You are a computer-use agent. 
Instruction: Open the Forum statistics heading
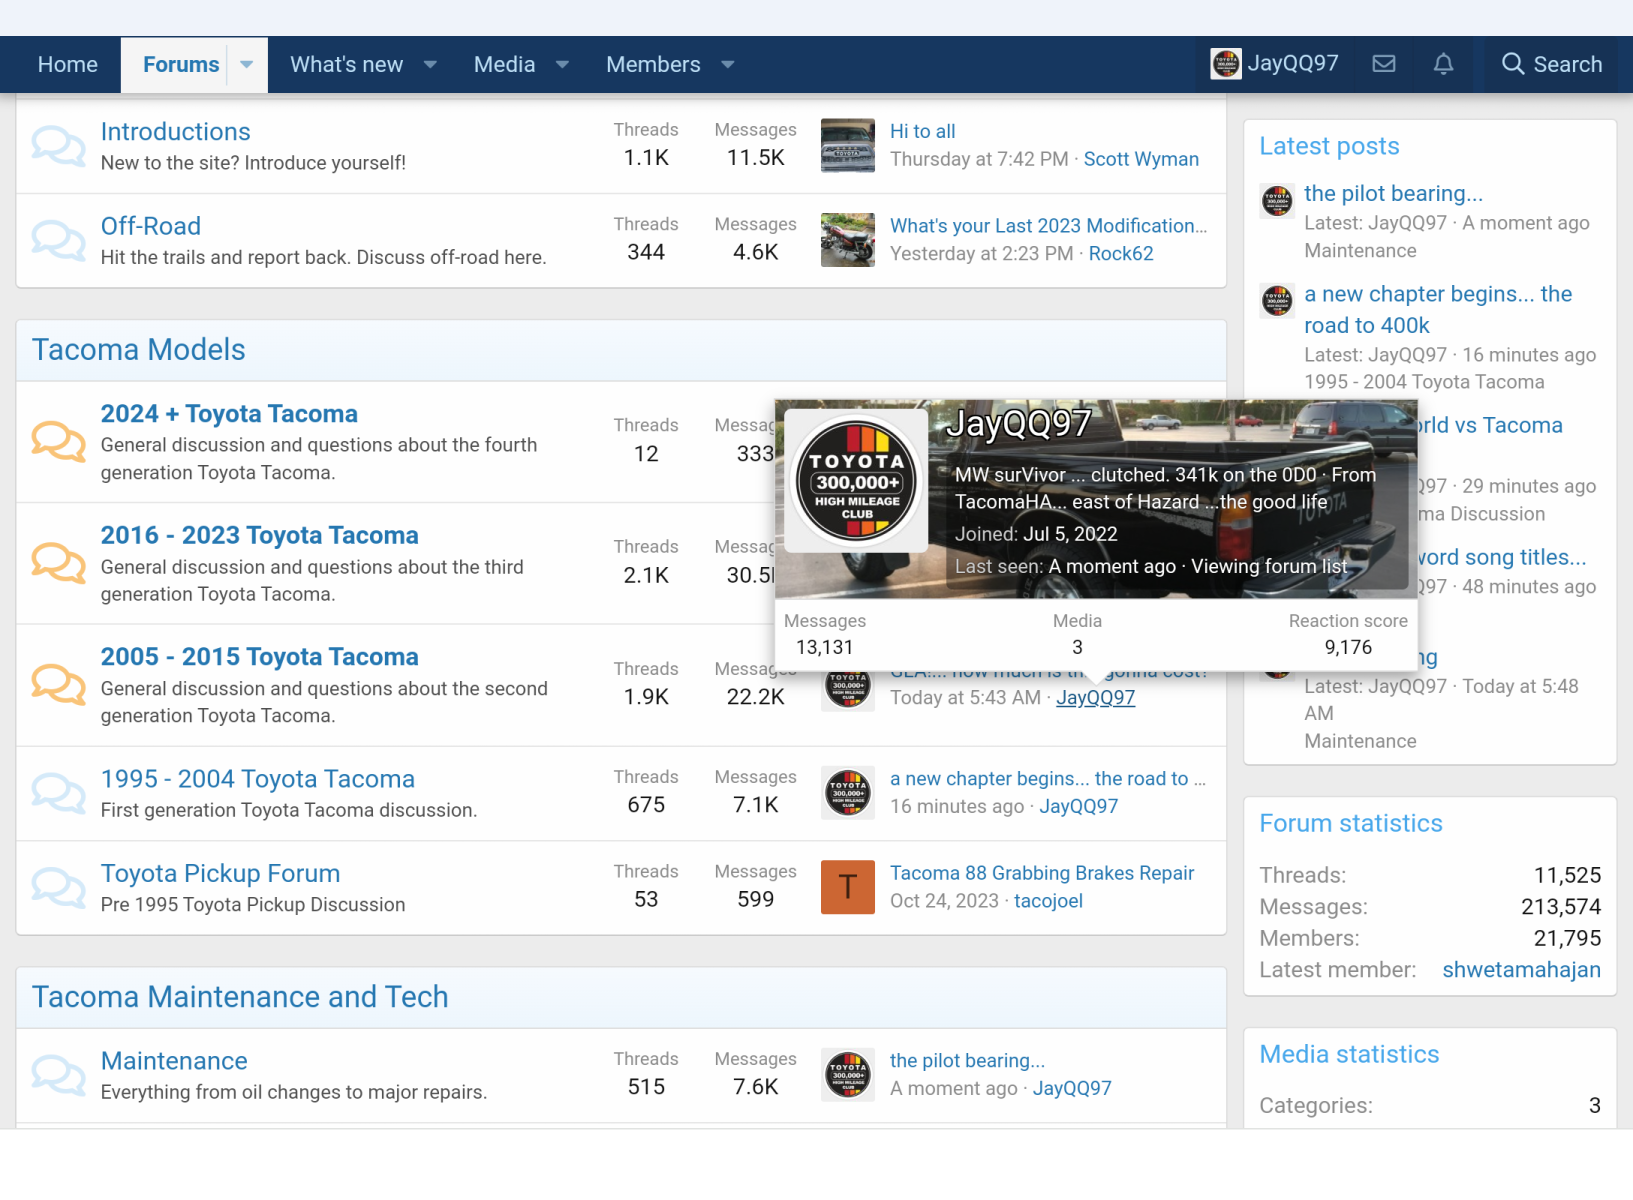click(1351, 824)
